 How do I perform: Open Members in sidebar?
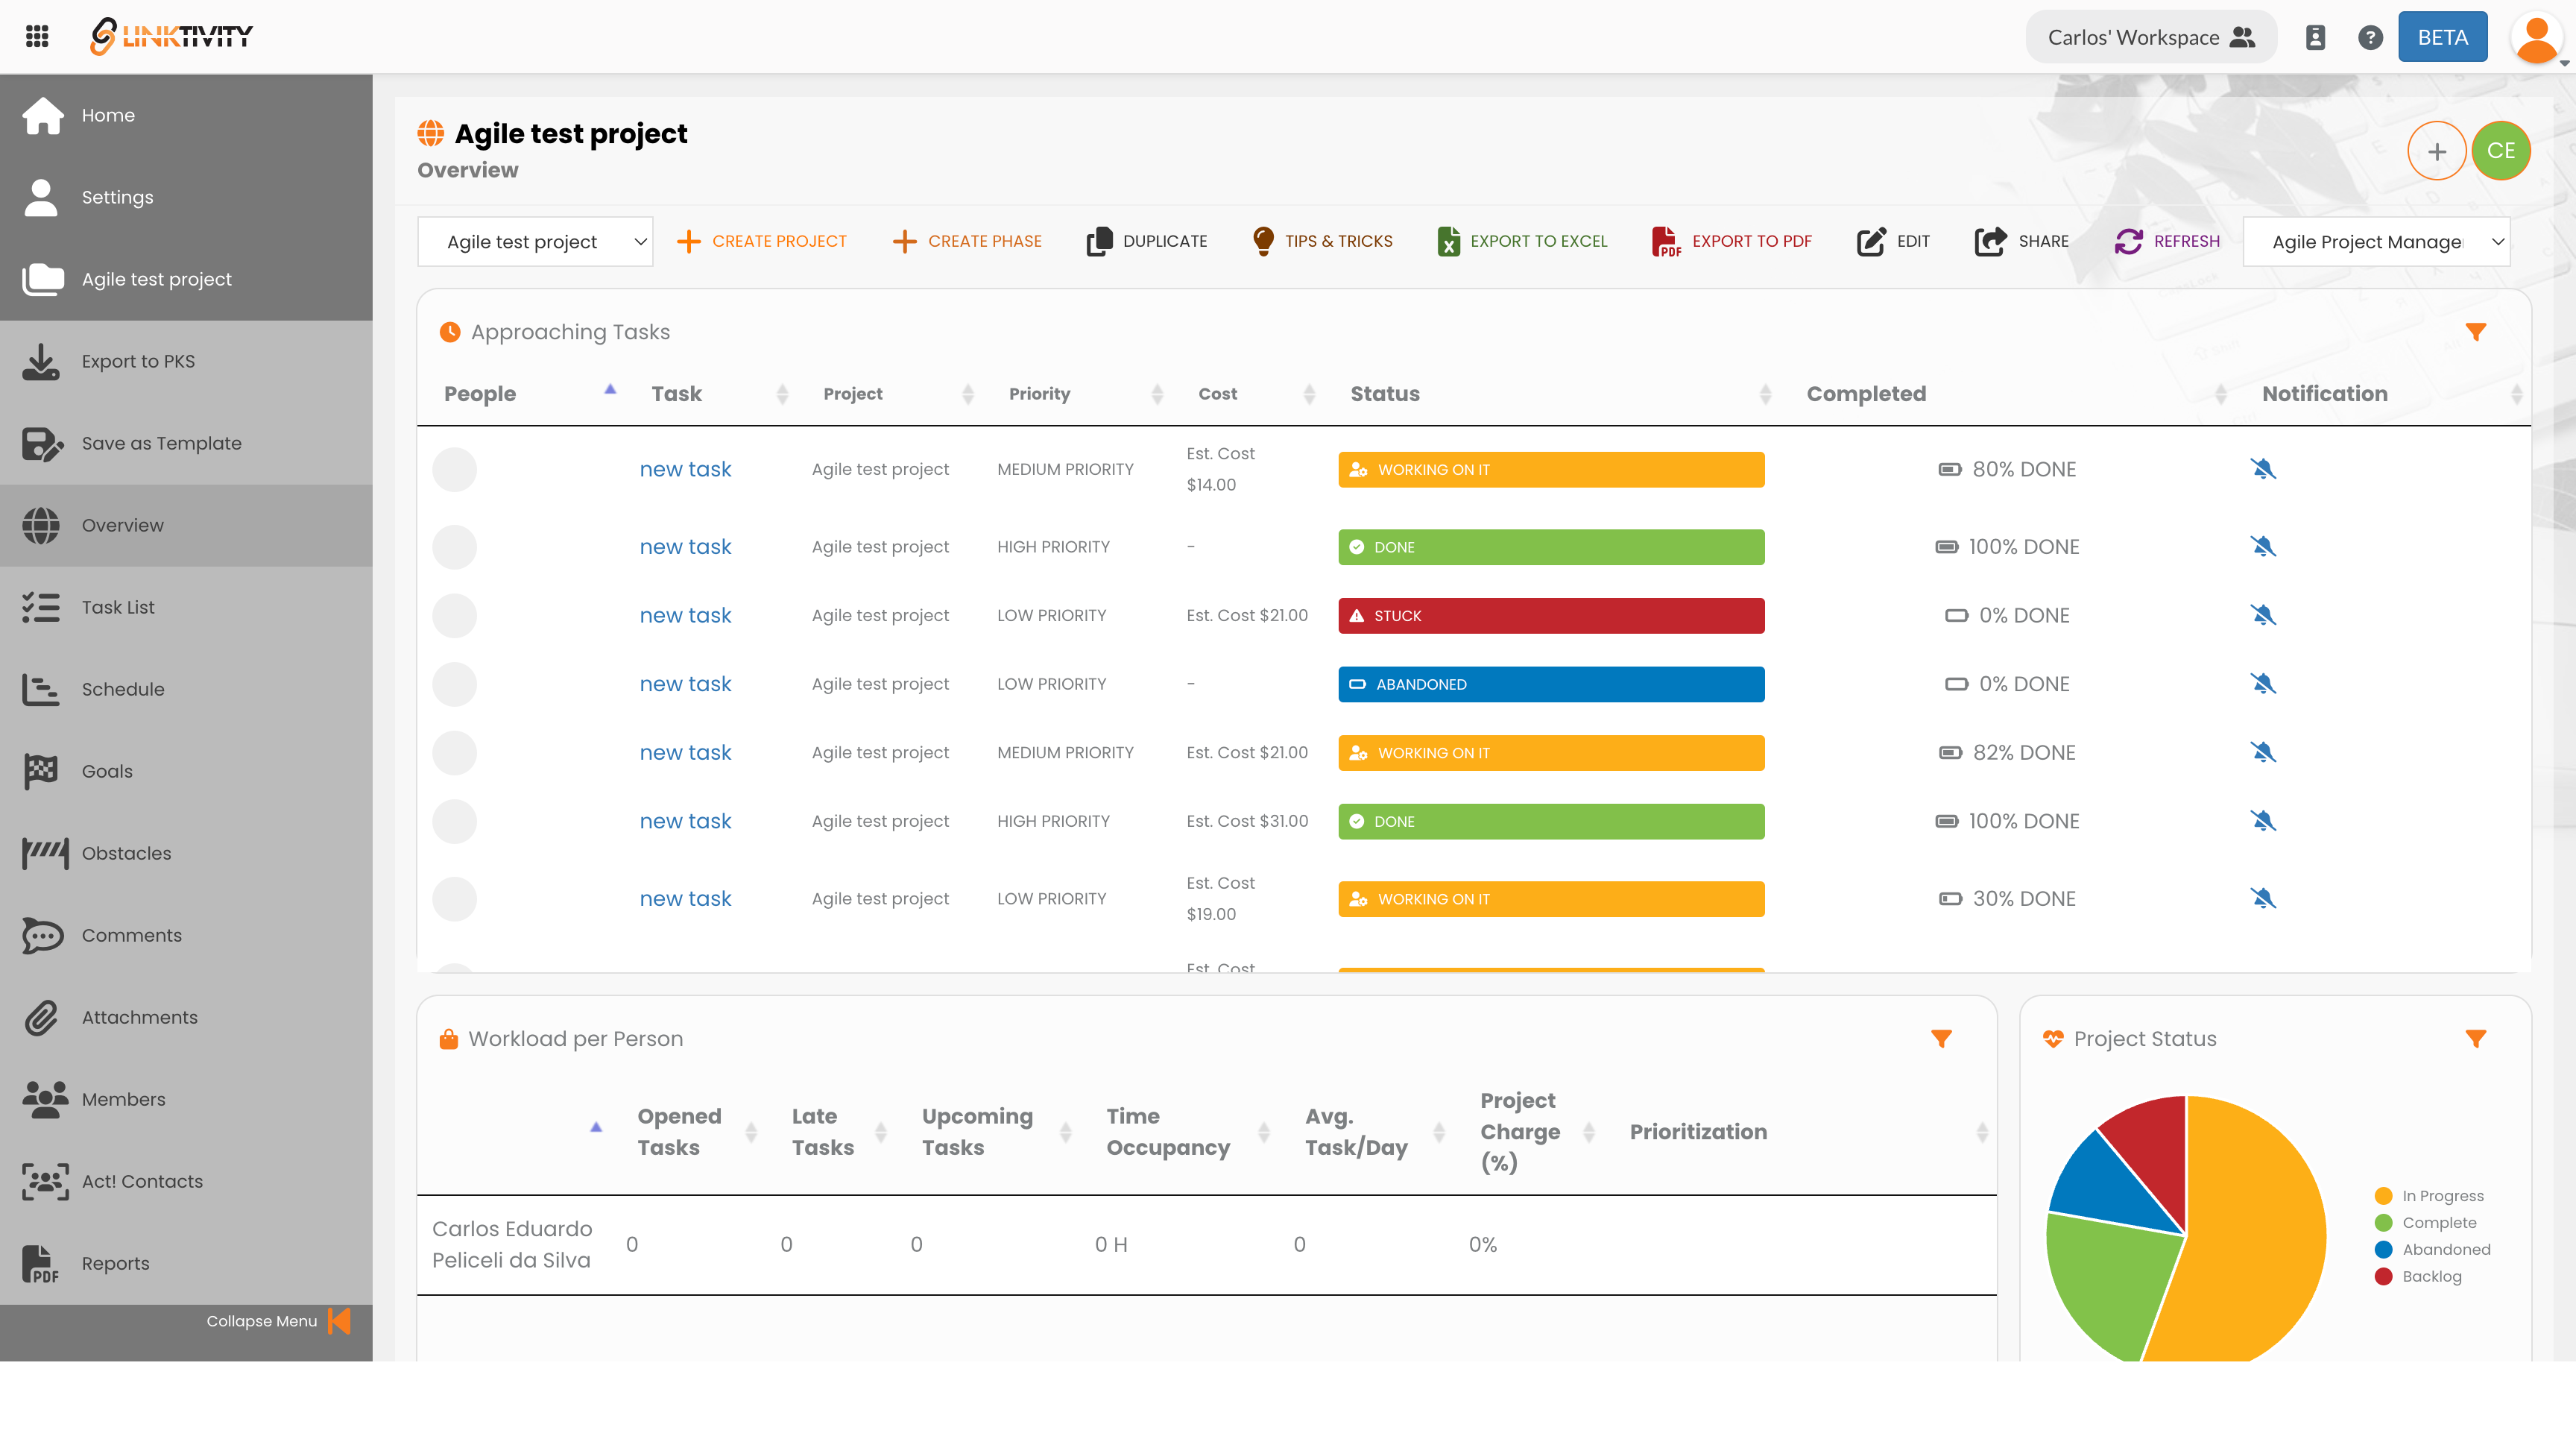186,1099
